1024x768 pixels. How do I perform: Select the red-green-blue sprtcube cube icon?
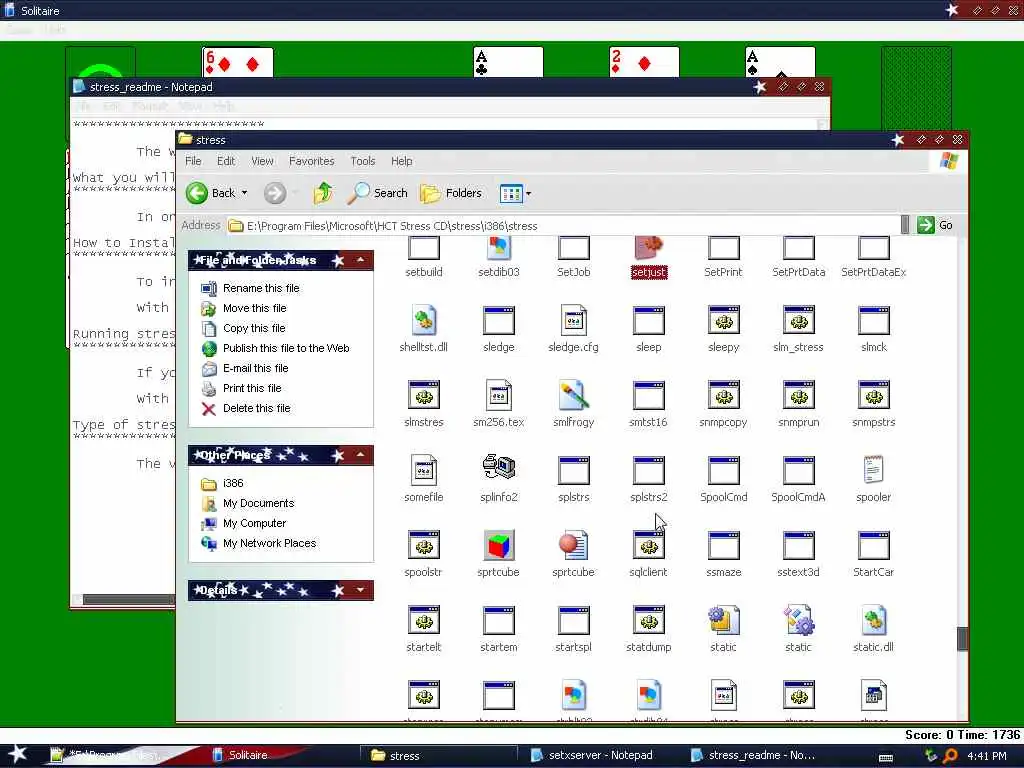click(499, 545)
